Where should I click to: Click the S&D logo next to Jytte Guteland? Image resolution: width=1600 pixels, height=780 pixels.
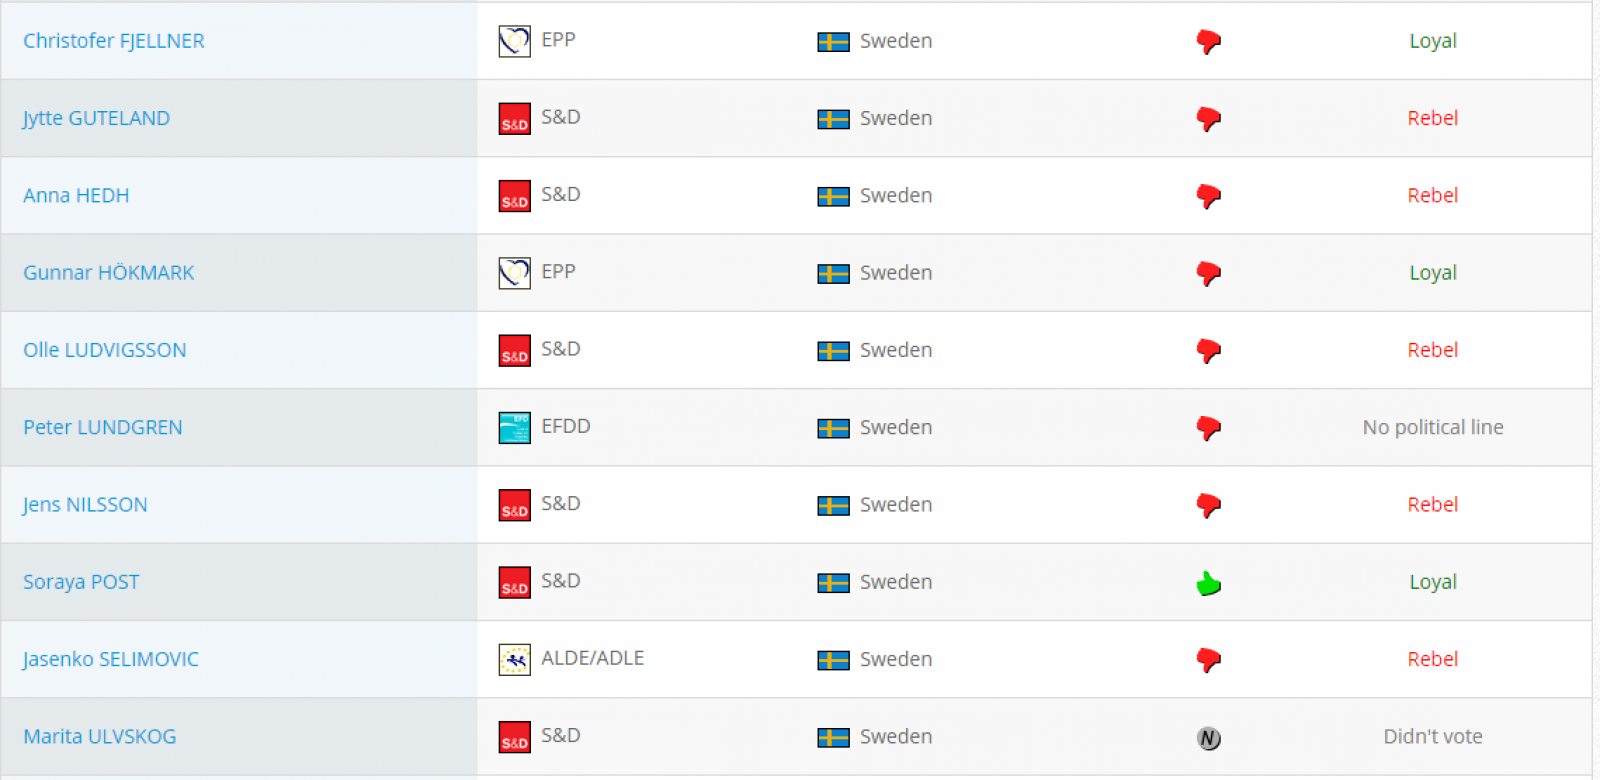click(514, 118)
